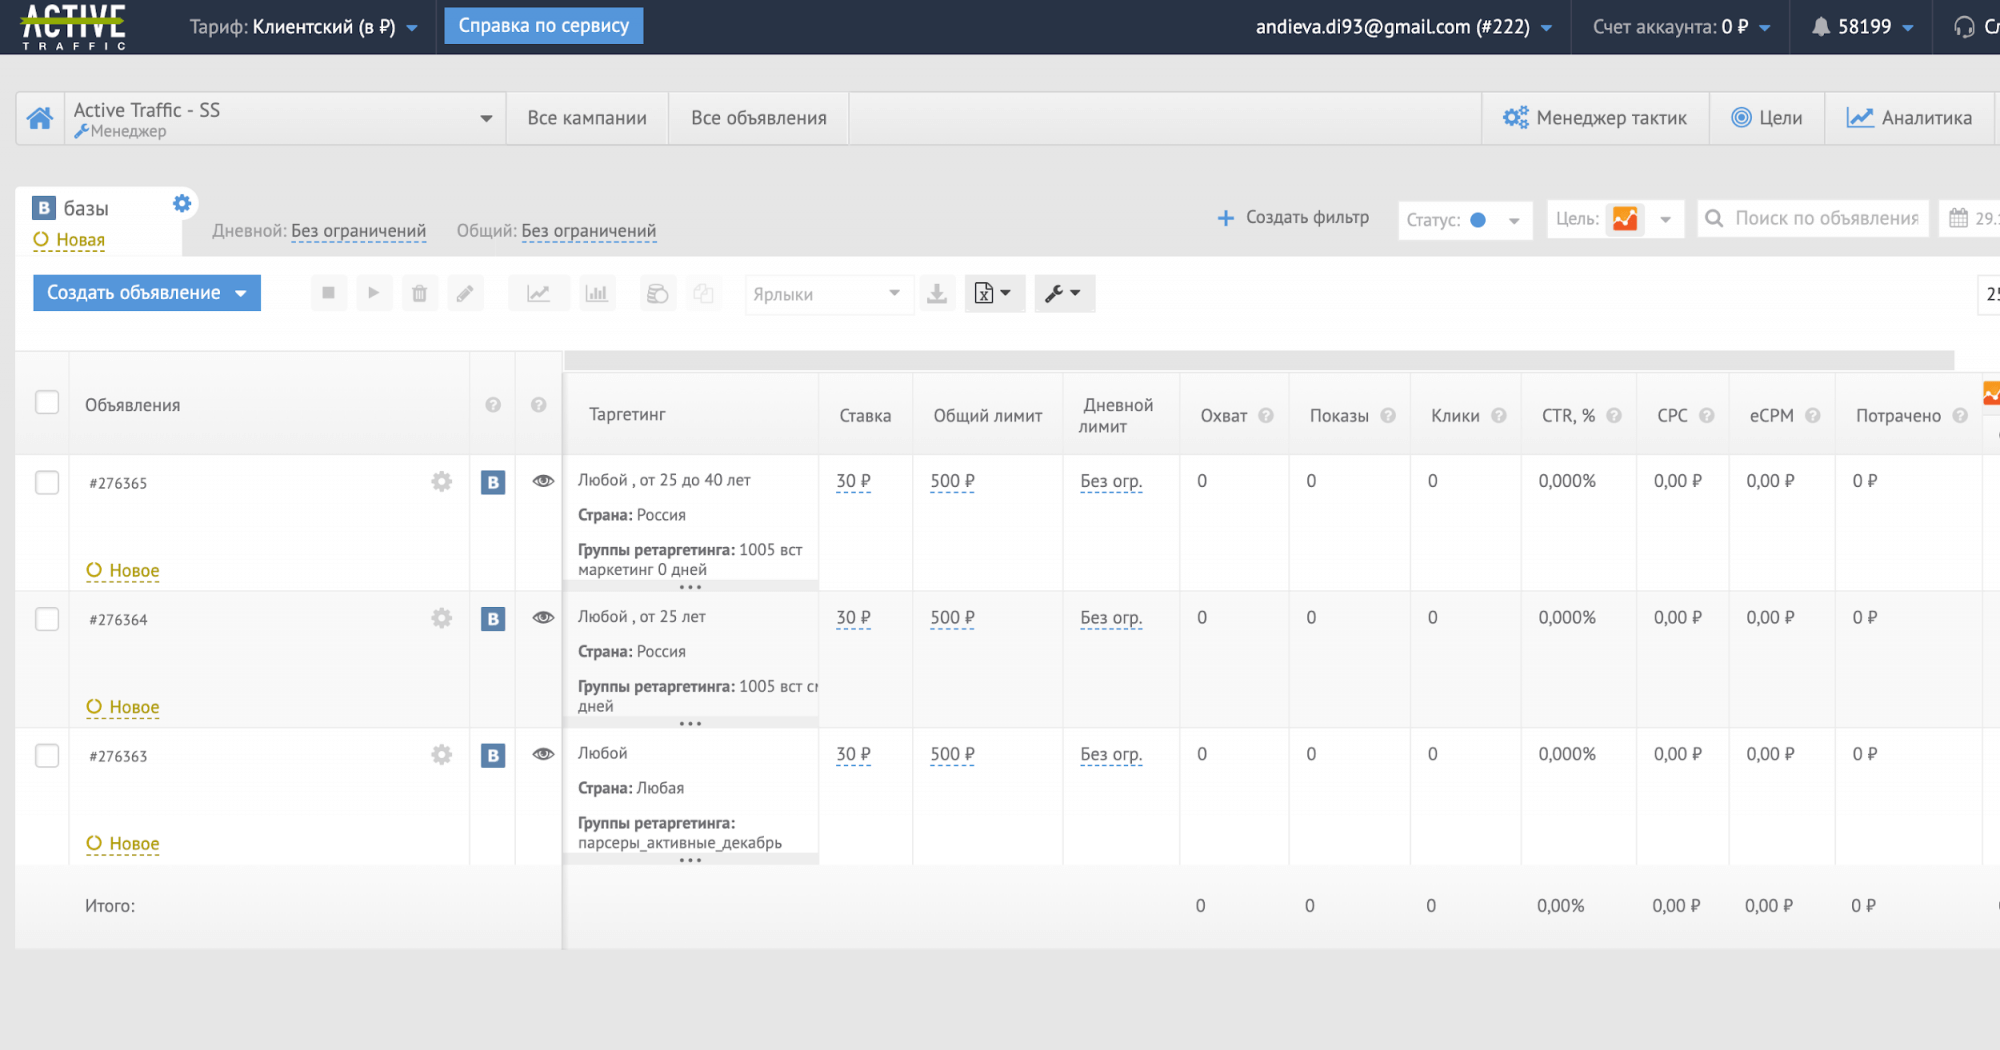
Task: Click the pencil edit icon in toolbar
Action: pos(465,294)
